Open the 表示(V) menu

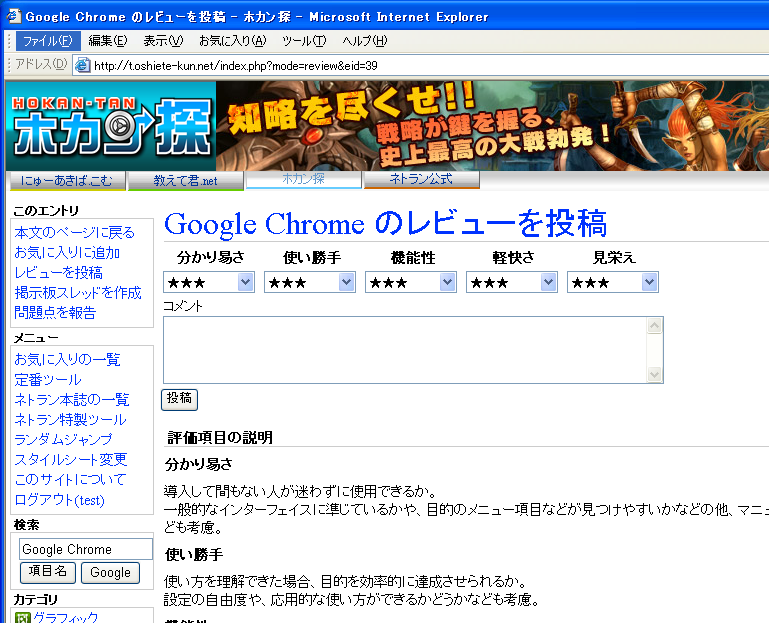point(163,41)
